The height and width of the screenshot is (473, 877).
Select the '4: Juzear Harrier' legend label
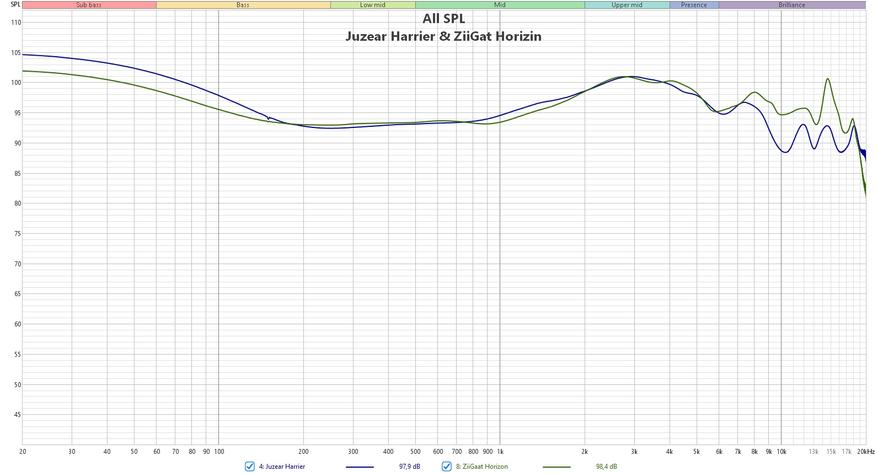282,466
